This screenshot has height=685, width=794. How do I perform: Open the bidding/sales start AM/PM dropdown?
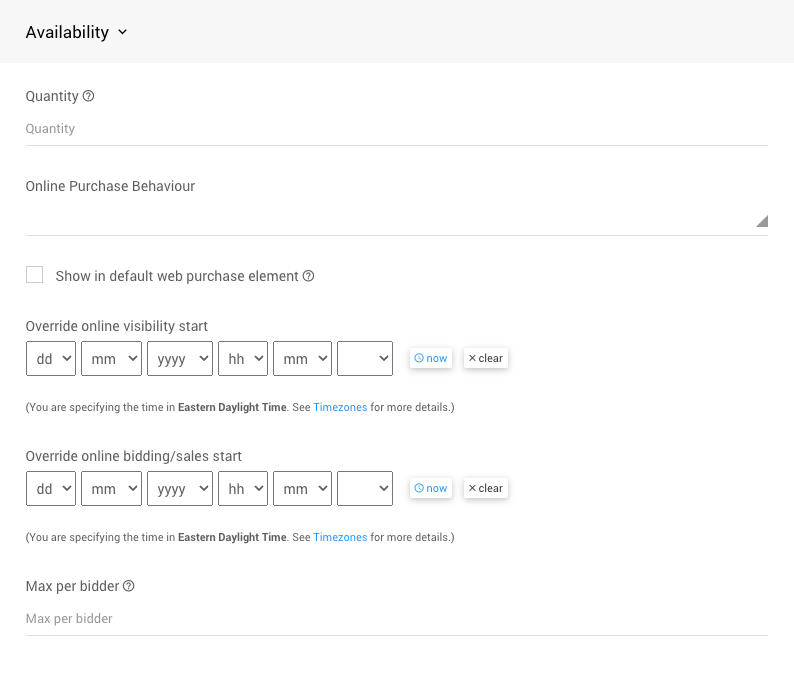(x=365, y=489)
